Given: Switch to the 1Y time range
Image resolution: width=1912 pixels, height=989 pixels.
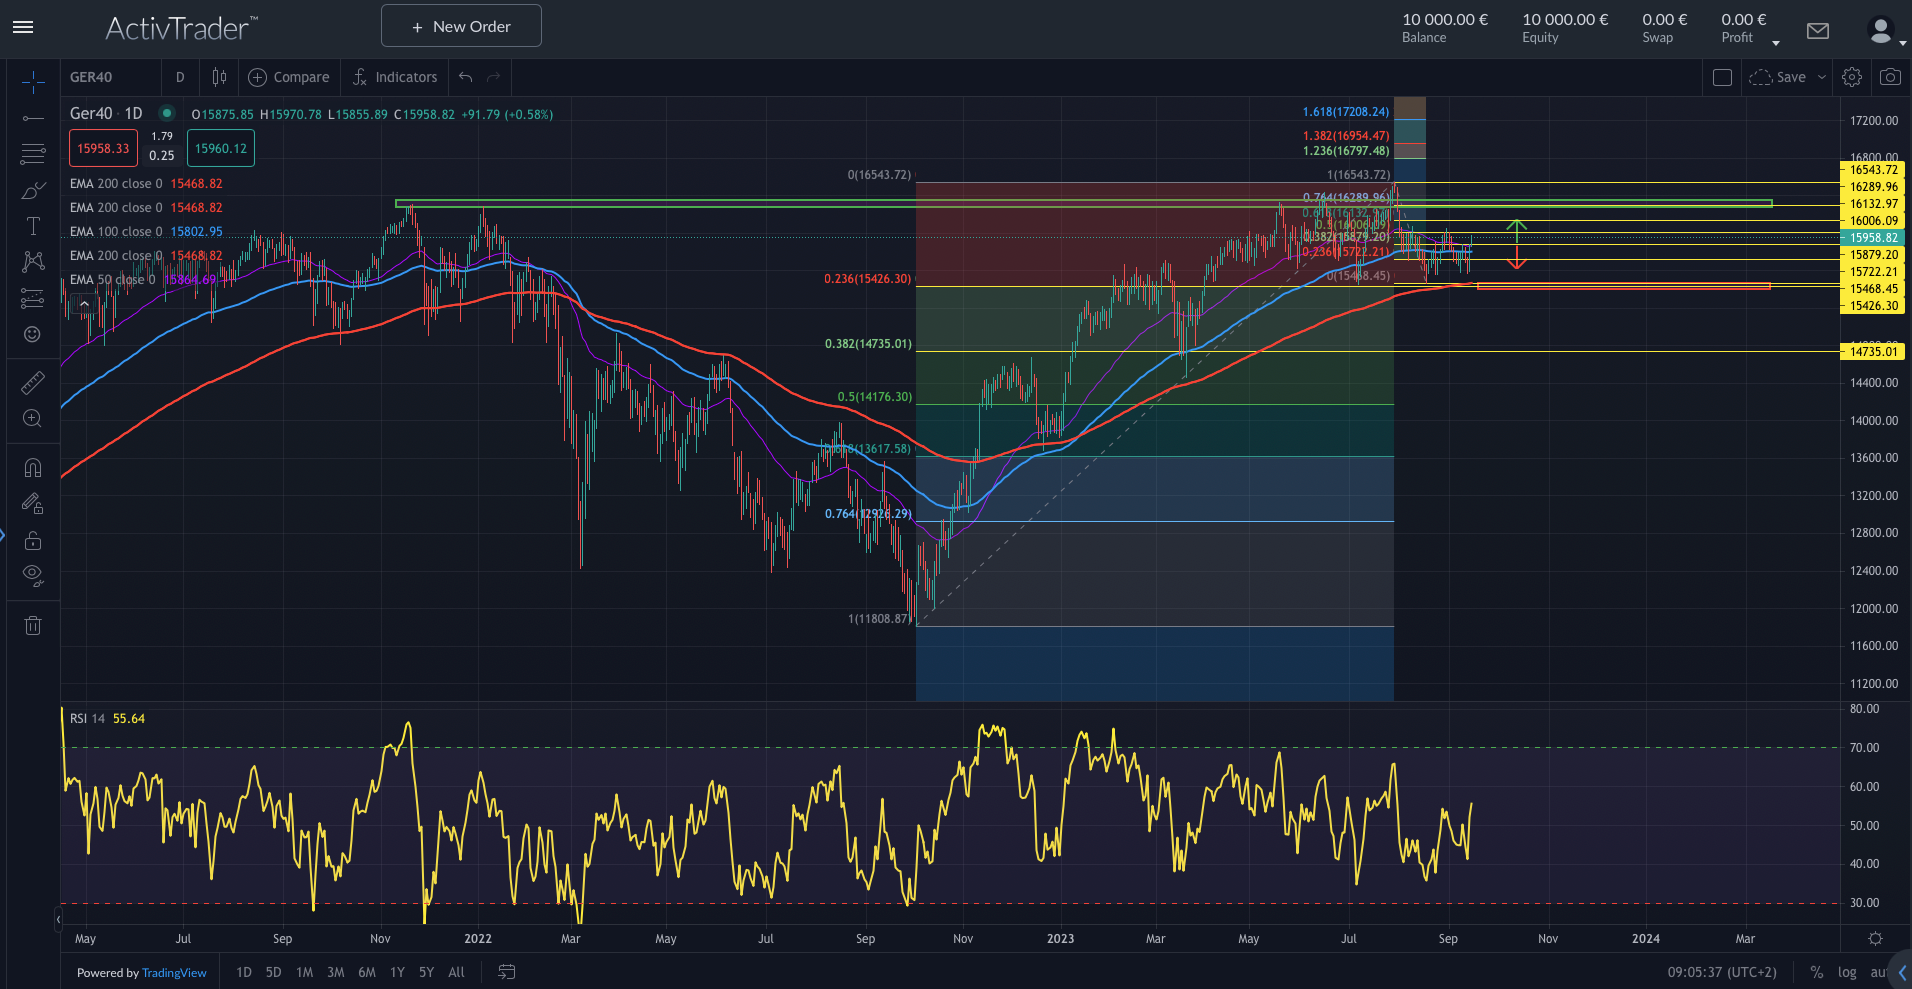Looking at the screenshot, I should [x=396, y=971].
